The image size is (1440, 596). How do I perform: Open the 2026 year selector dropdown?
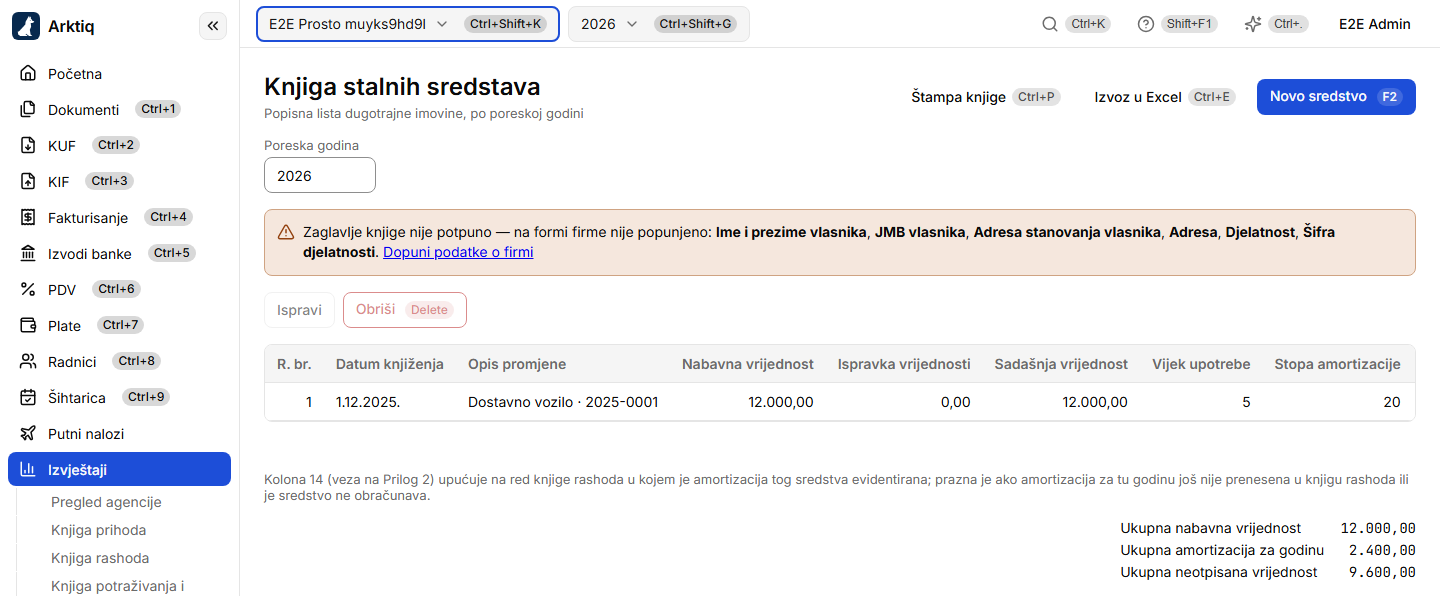[x=659, y=24]
